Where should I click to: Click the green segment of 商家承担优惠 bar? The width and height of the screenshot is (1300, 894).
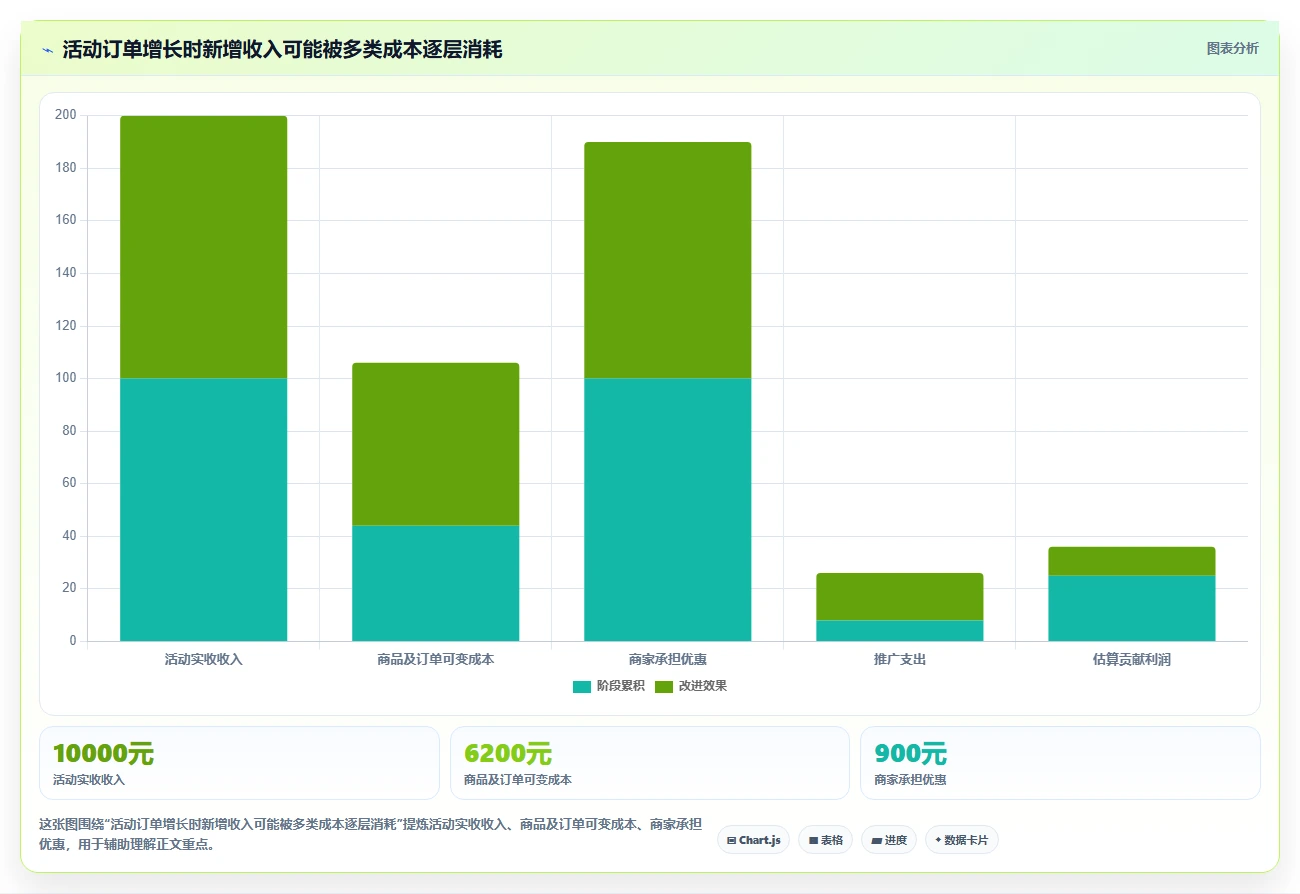(667, 260)
